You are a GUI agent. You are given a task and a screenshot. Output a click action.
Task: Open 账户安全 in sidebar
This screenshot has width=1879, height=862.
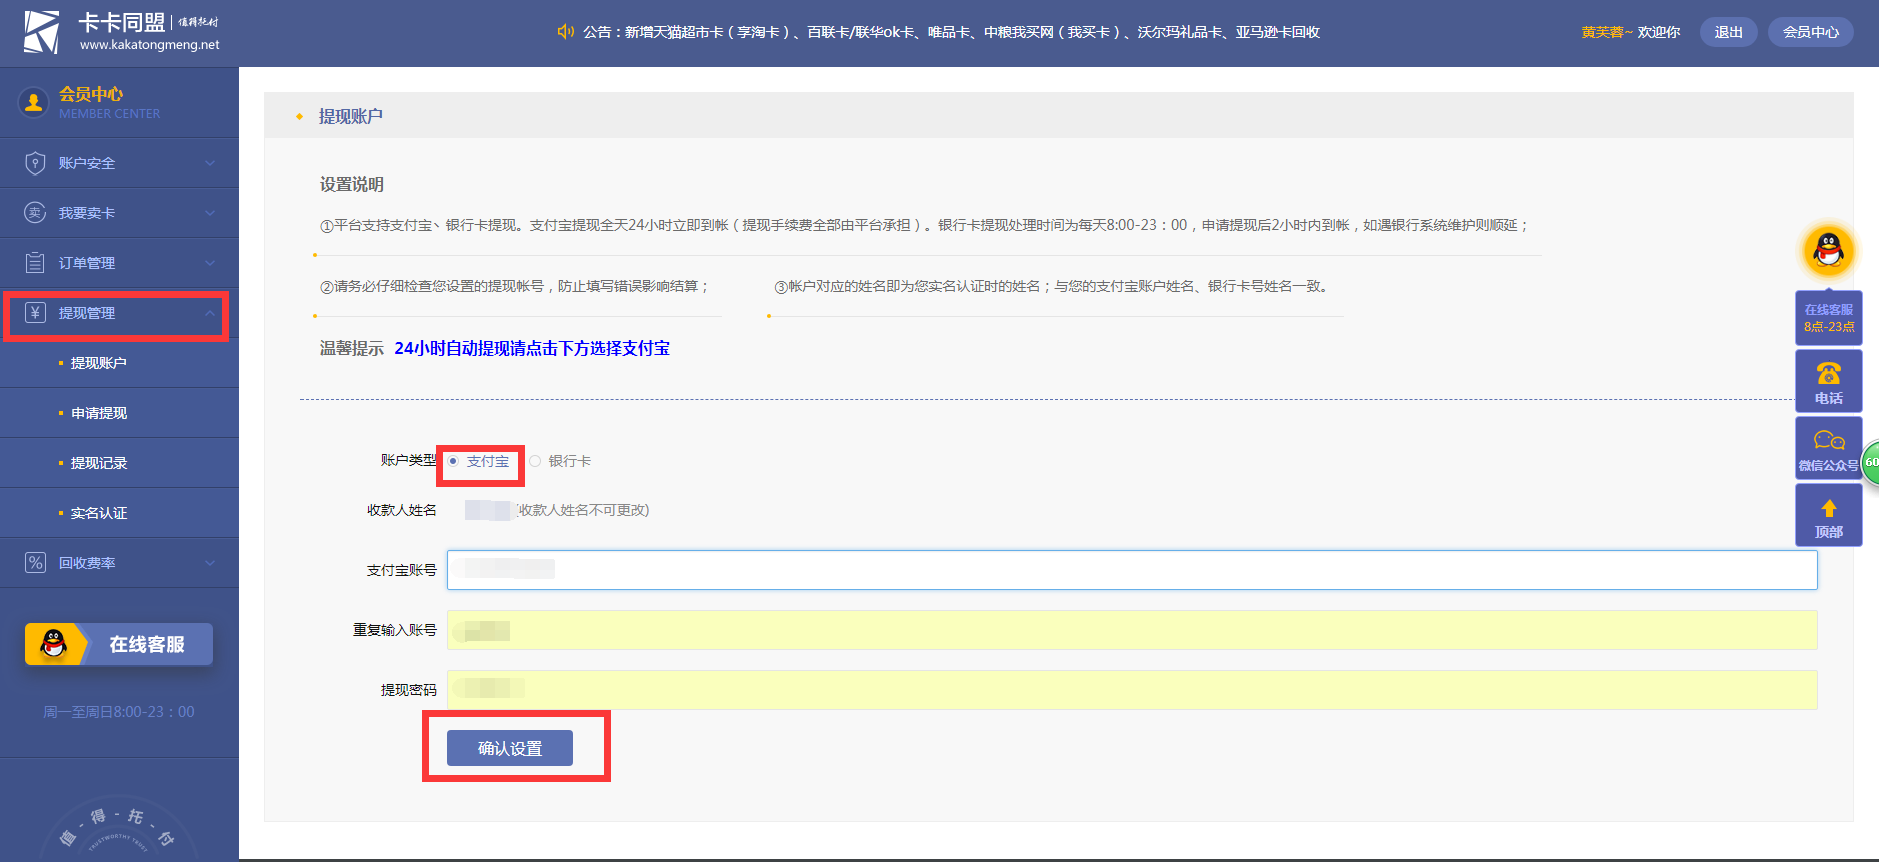tap(119, 163)
